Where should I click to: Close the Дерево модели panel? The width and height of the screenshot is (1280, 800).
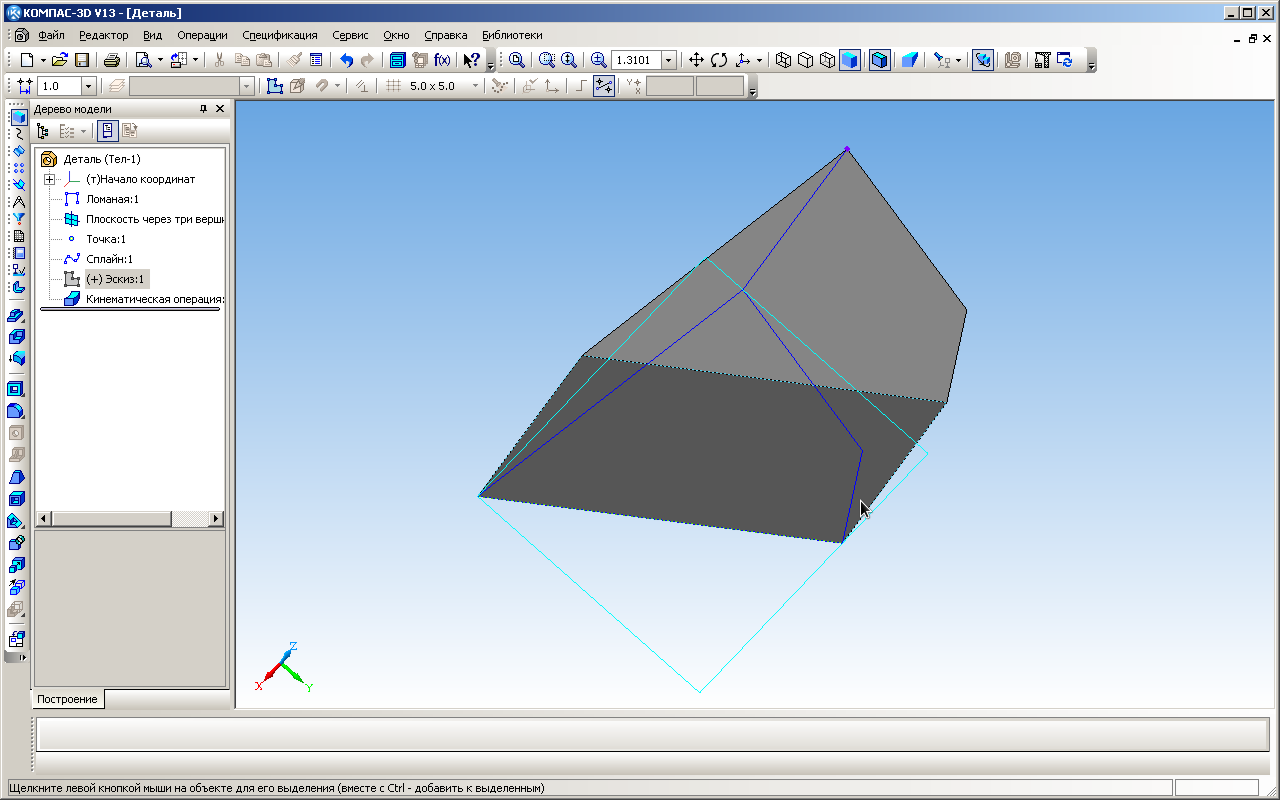[x=220, y=109]
